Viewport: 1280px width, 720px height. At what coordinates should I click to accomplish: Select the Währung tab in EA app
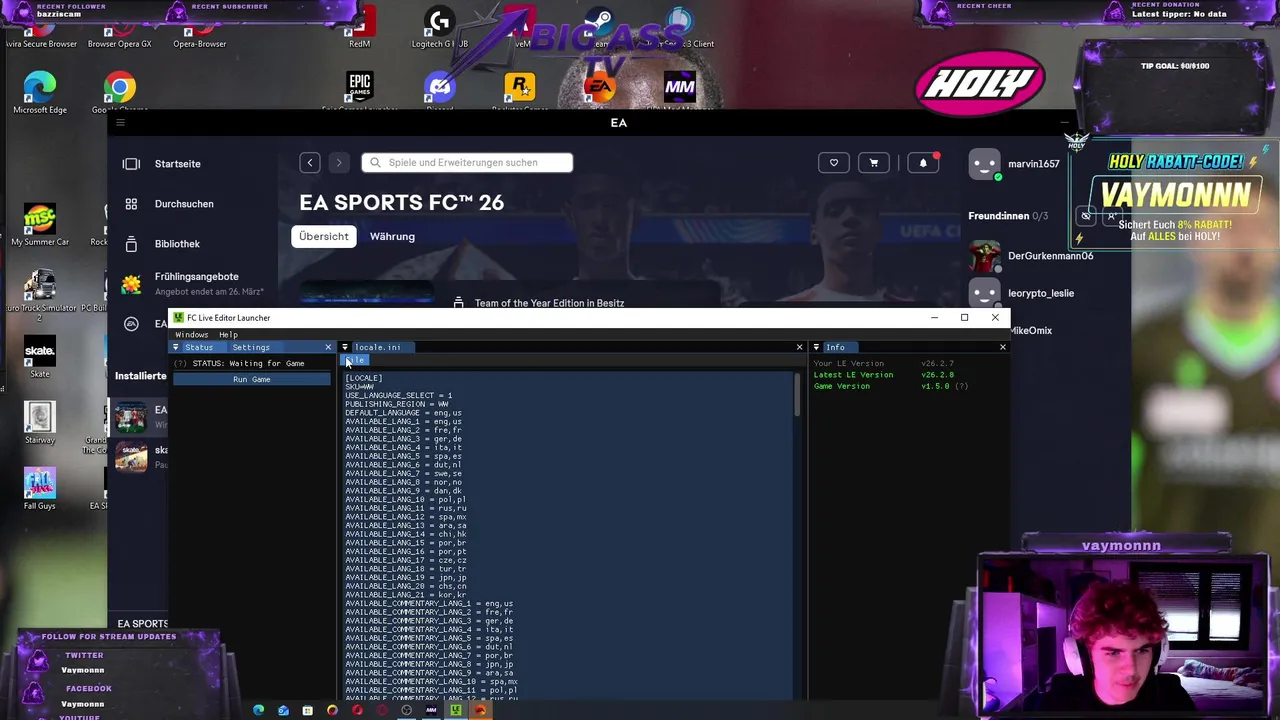(392, 236)
